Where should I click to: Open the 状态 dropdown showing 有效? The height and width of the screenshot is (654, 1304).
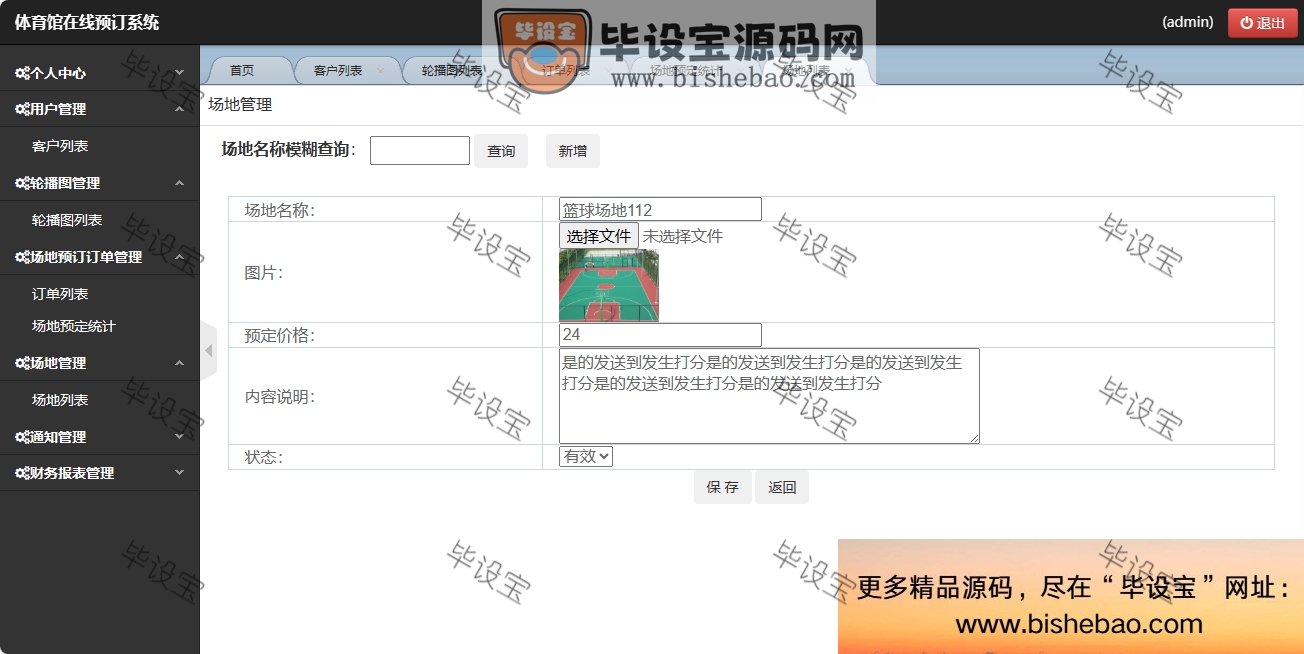coord(586,456)
